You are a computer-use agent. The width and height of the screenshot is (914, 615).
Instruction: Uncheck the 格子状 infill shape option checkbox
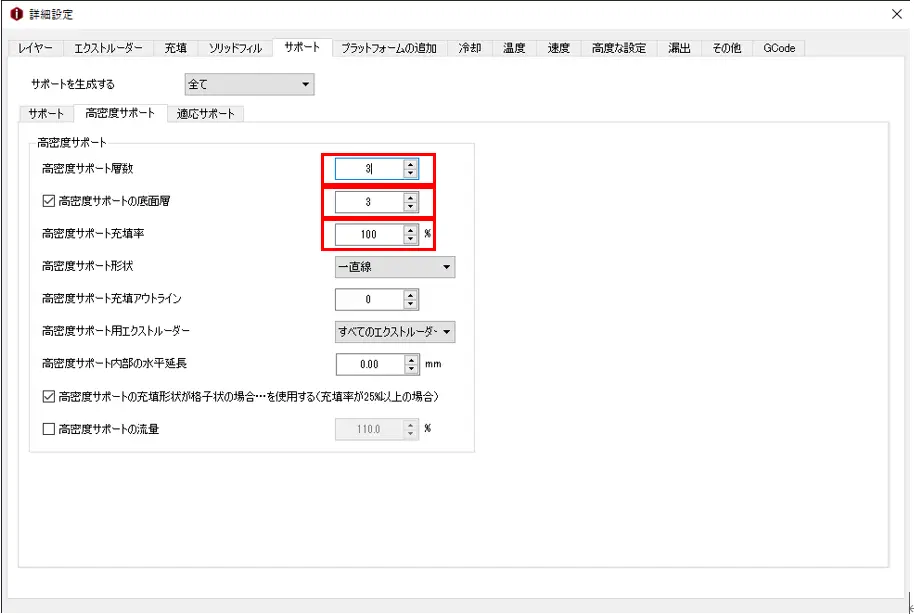click(x=49, y=397)
